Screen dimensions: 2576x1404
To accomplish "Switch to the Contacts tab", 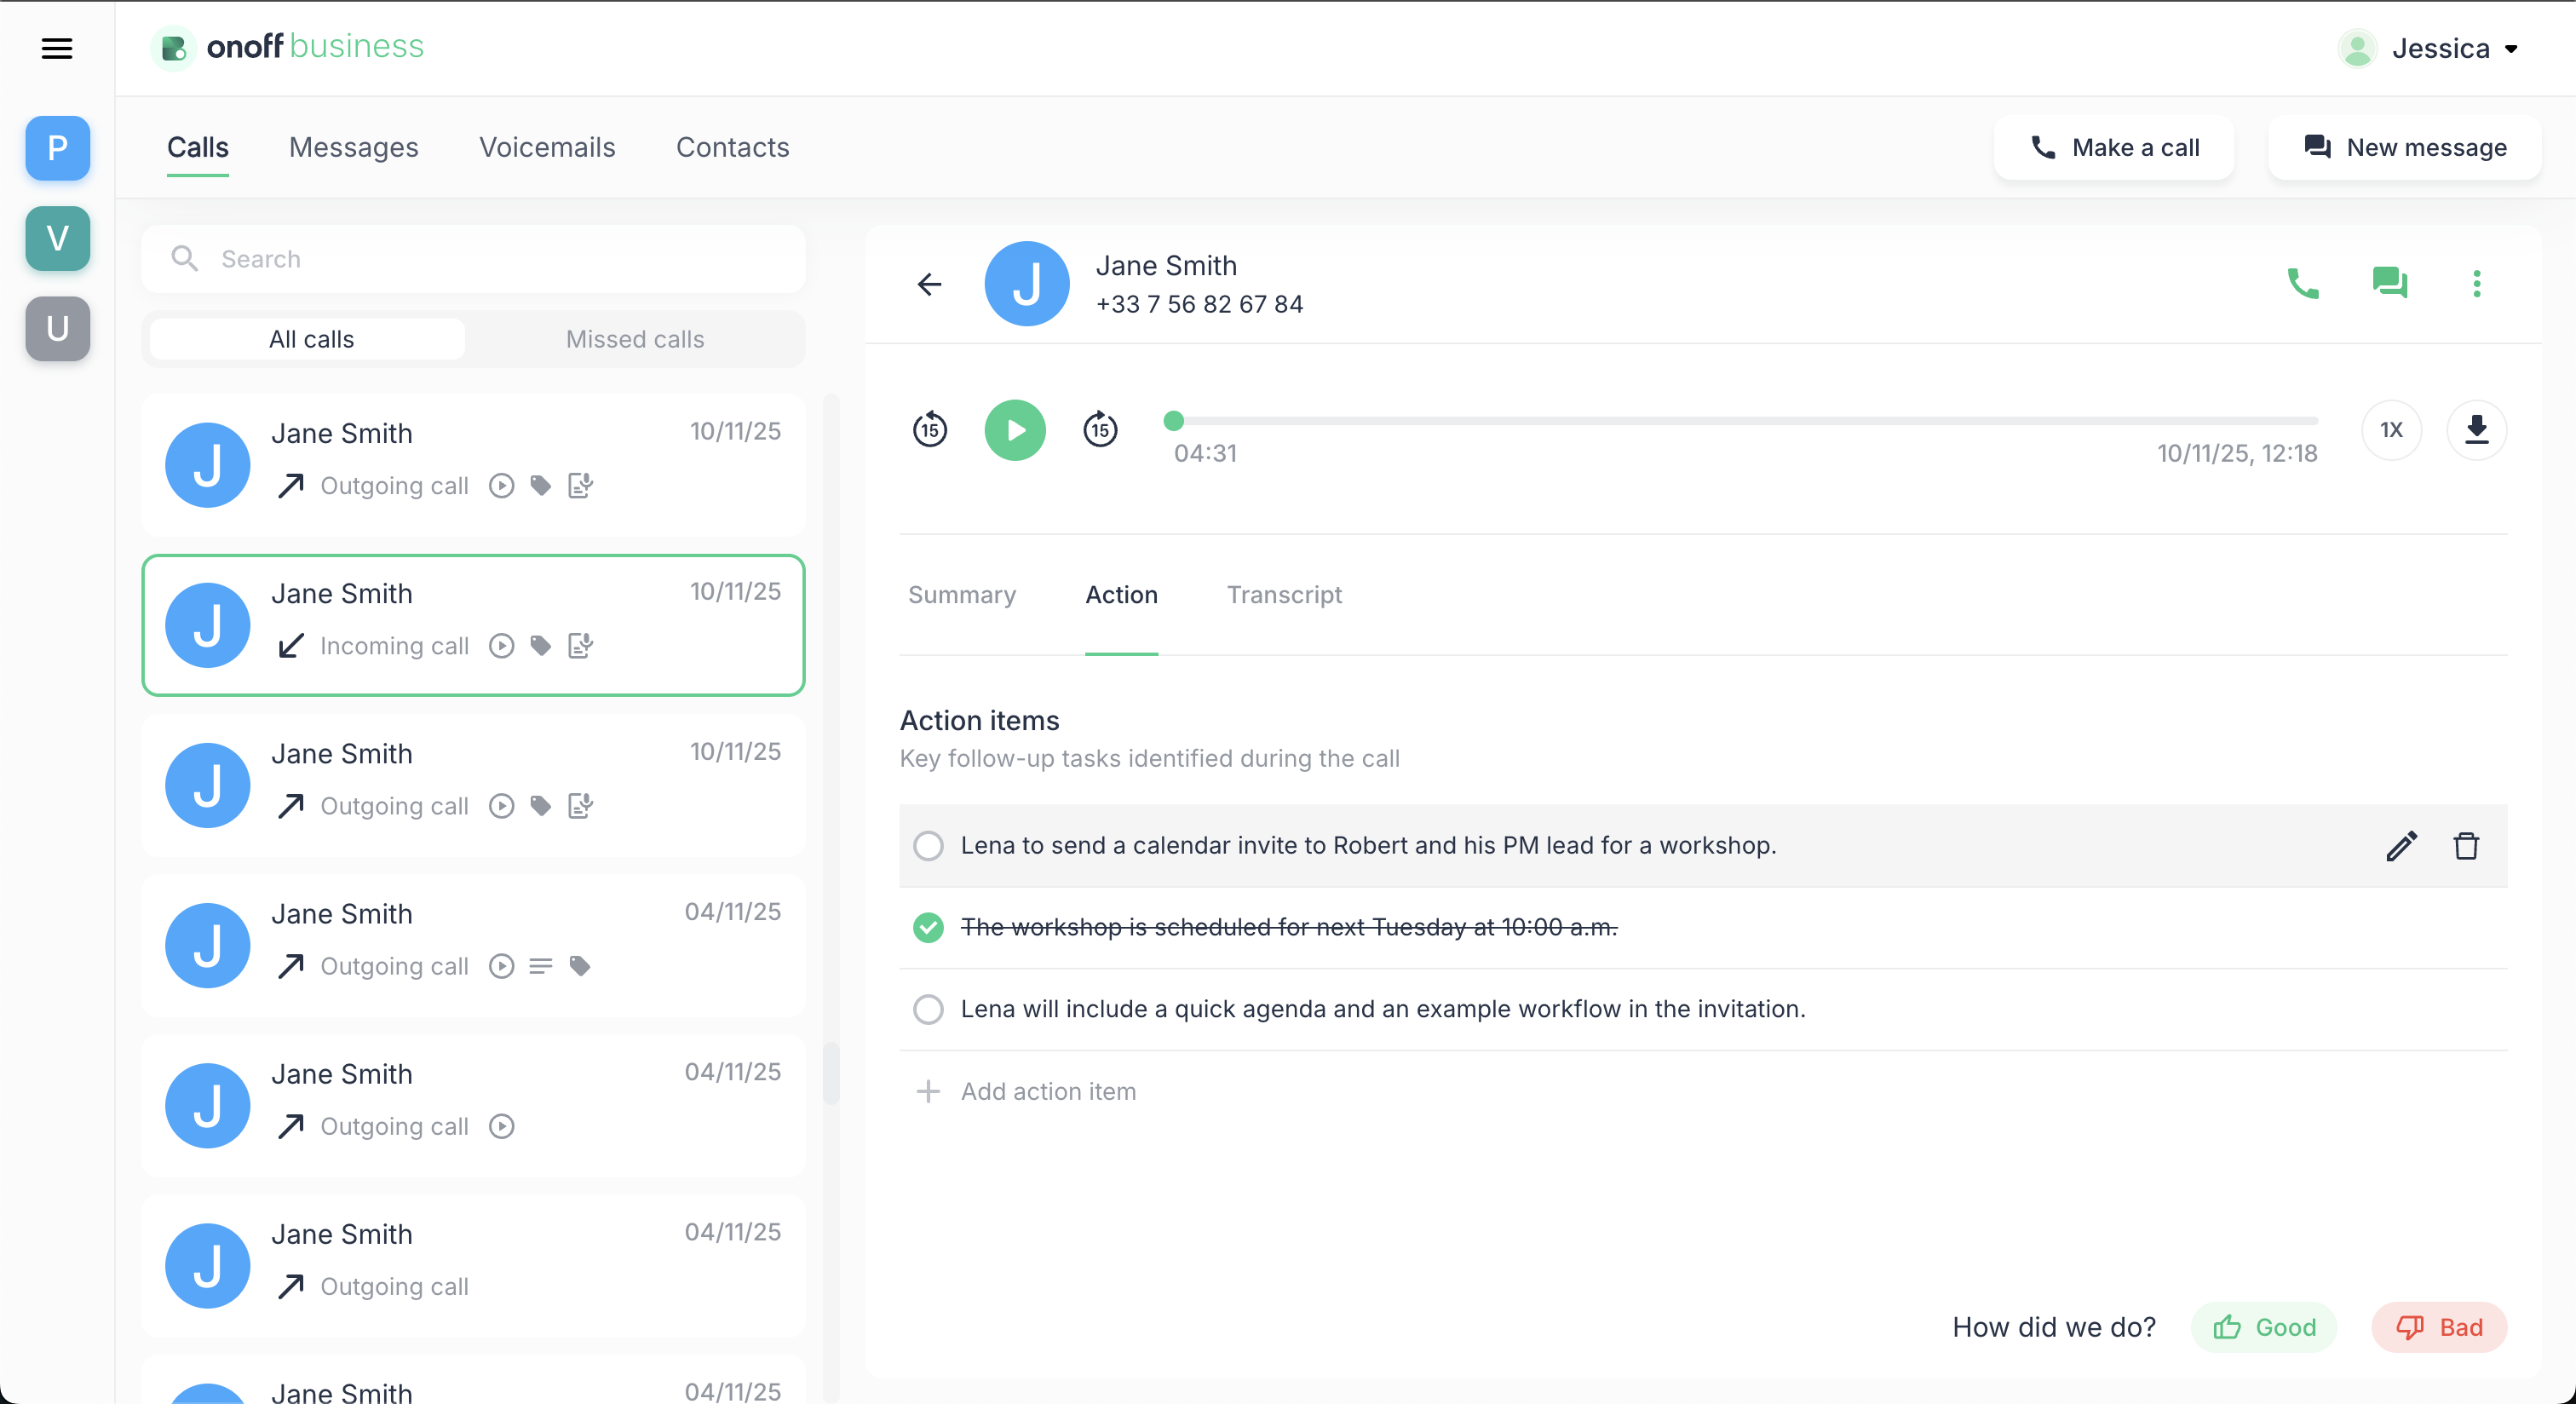I will coord(733,148).
